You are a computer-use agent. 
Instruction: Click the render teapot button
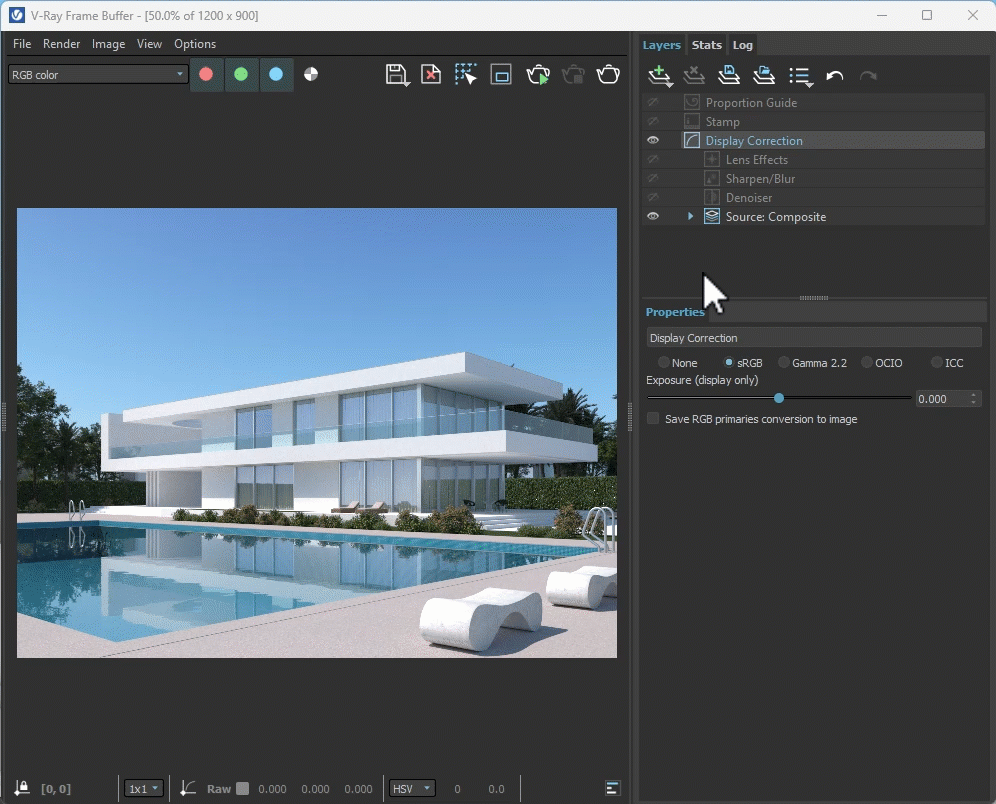[608, 75]
